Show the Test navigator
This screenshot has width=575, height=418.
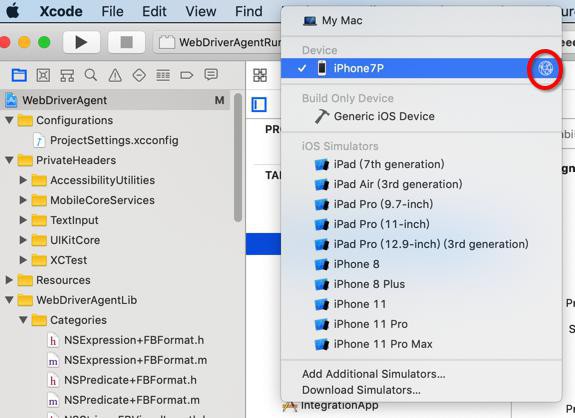pyautogui.click(x=139, y=76)
